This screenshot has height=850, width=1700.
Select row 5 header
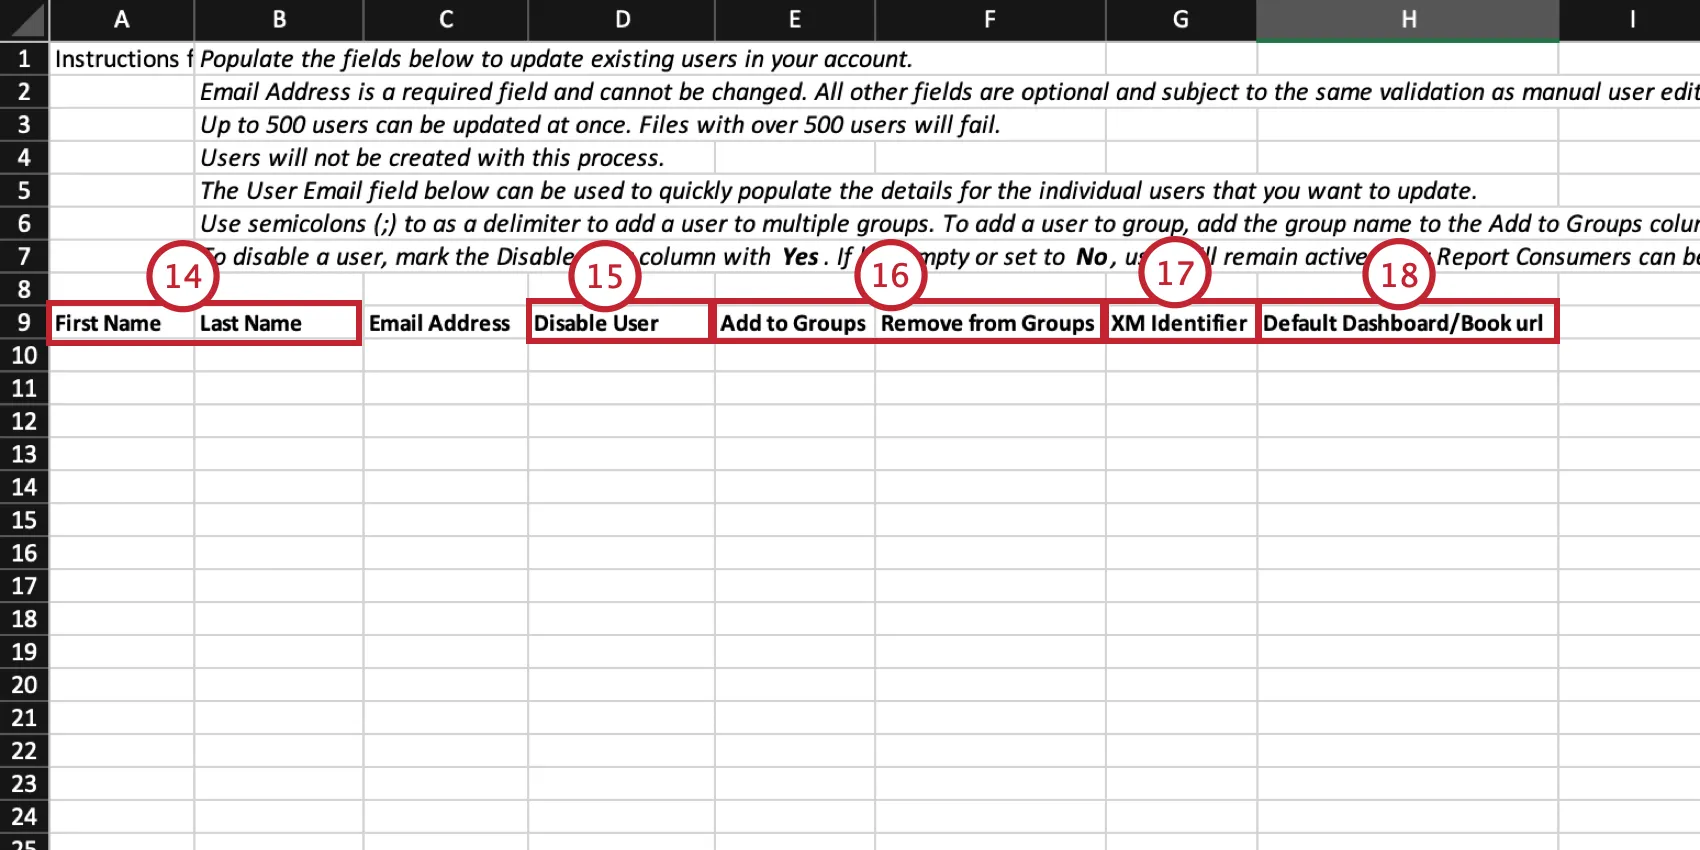point(24,191)
